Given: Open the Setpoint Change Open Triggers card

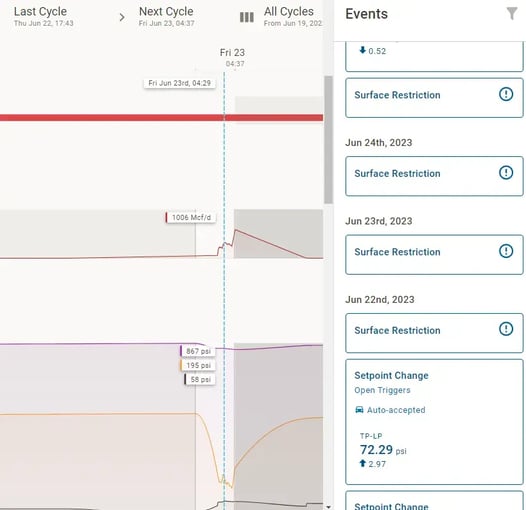Looking at the screenshot, I should (434, 422).
